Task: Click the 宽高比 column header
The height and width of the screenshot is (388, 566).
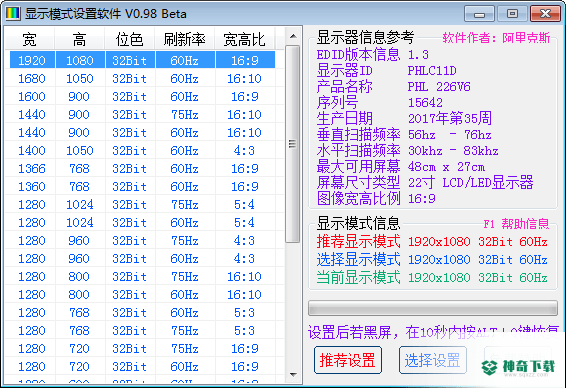Action: coord(245,39)
